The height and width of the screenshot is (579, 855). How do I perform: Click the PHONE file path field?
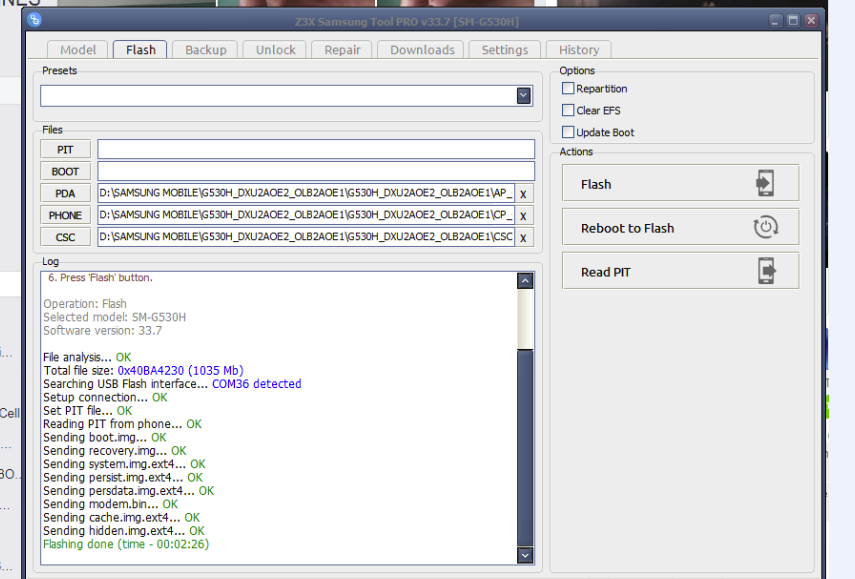(x=306, y=215)
